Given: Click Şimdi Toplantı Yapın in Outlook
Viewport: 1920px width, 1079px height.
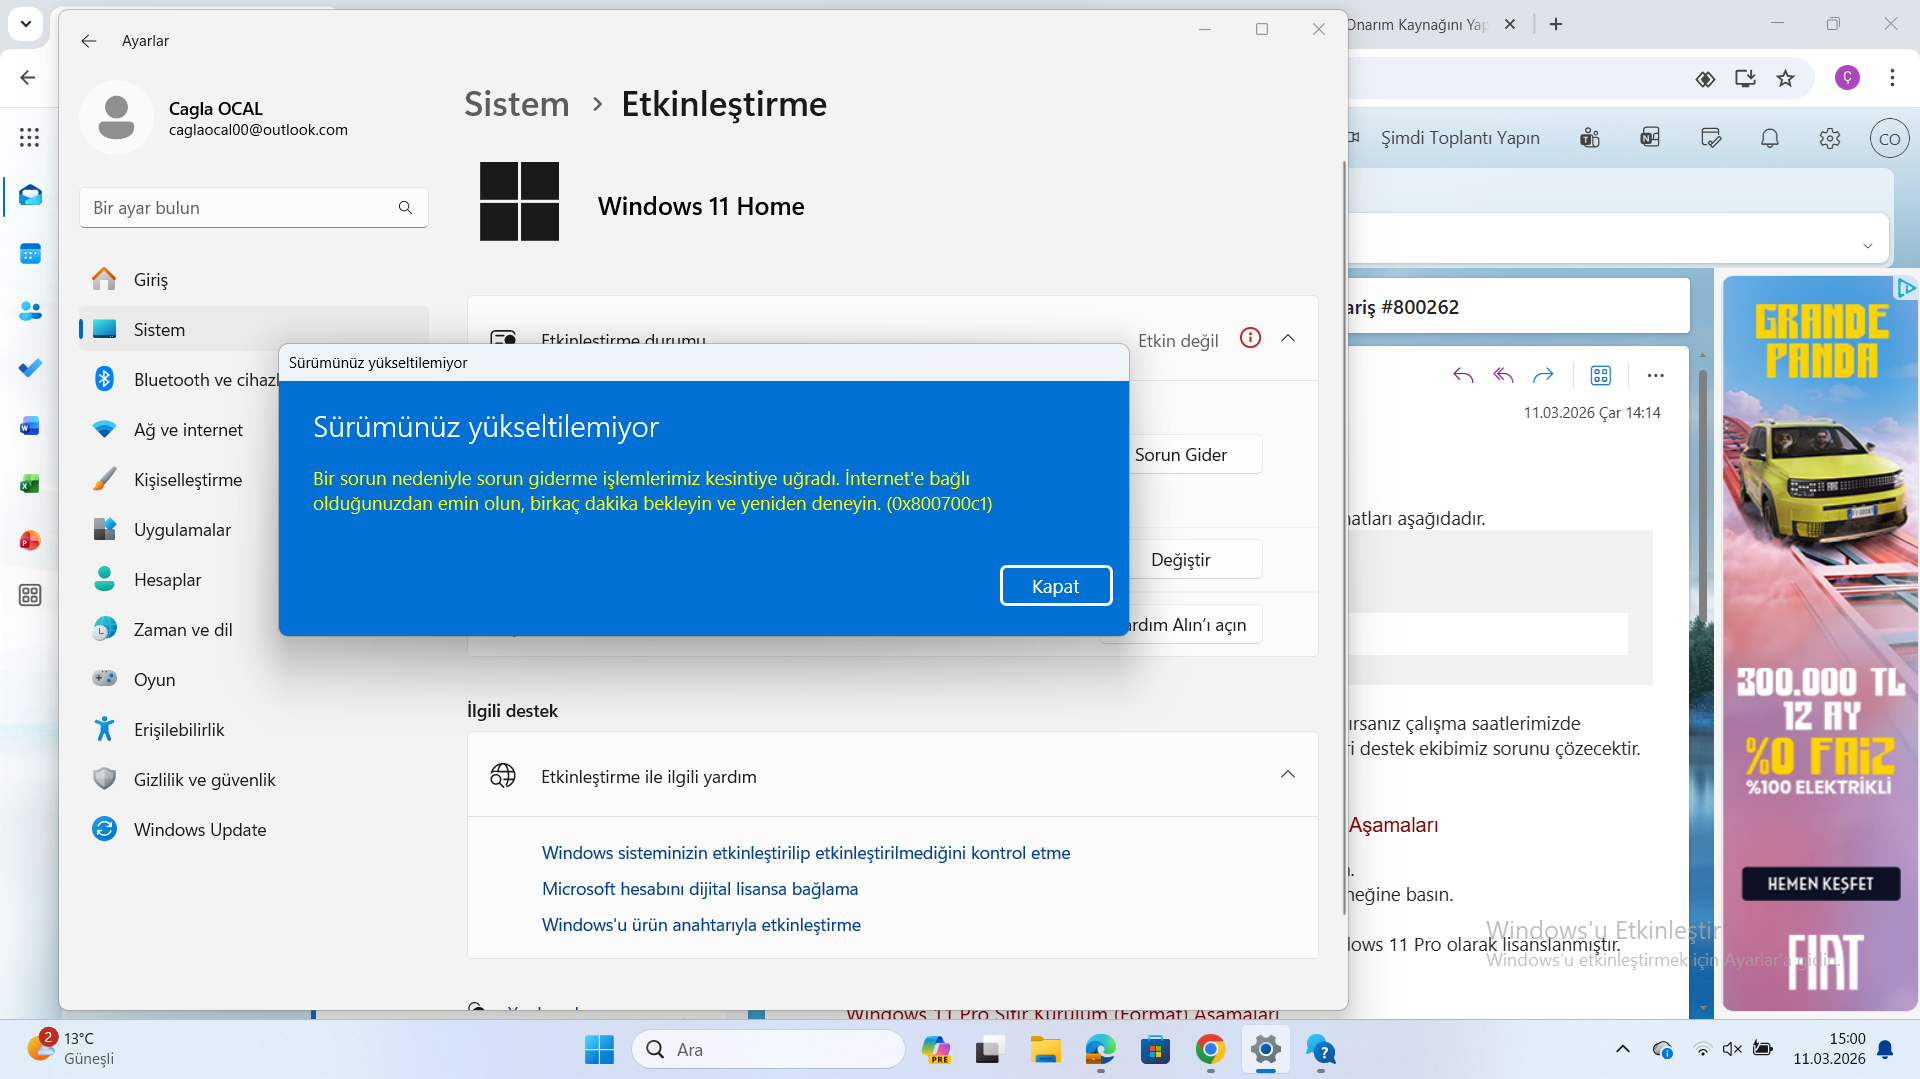Looking at the screenshot, I should [x=1460, y=138].
